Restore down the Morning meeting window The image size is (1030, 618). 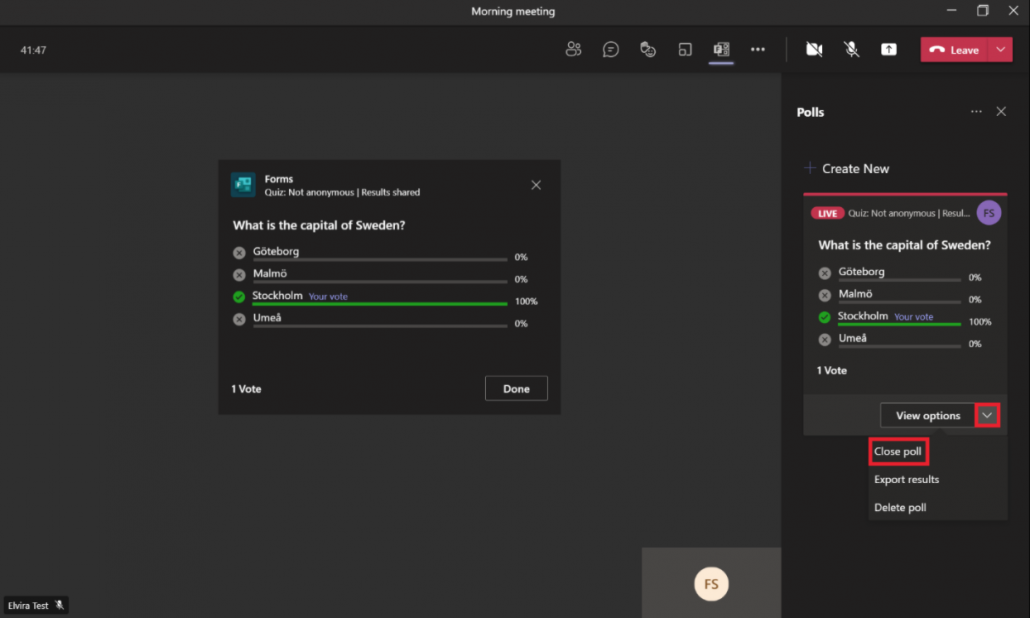[983, 11]
